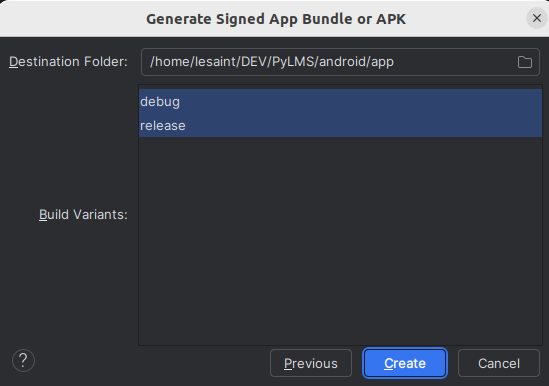Click the dialog title bar text
Viewport: 549px width, 386px height.
pos(276,19)
